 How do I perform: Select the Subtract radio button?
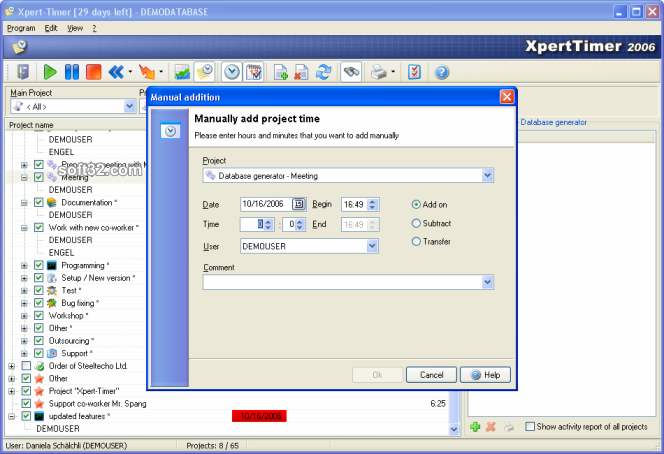pyautogui.click(x=416, y=223)
